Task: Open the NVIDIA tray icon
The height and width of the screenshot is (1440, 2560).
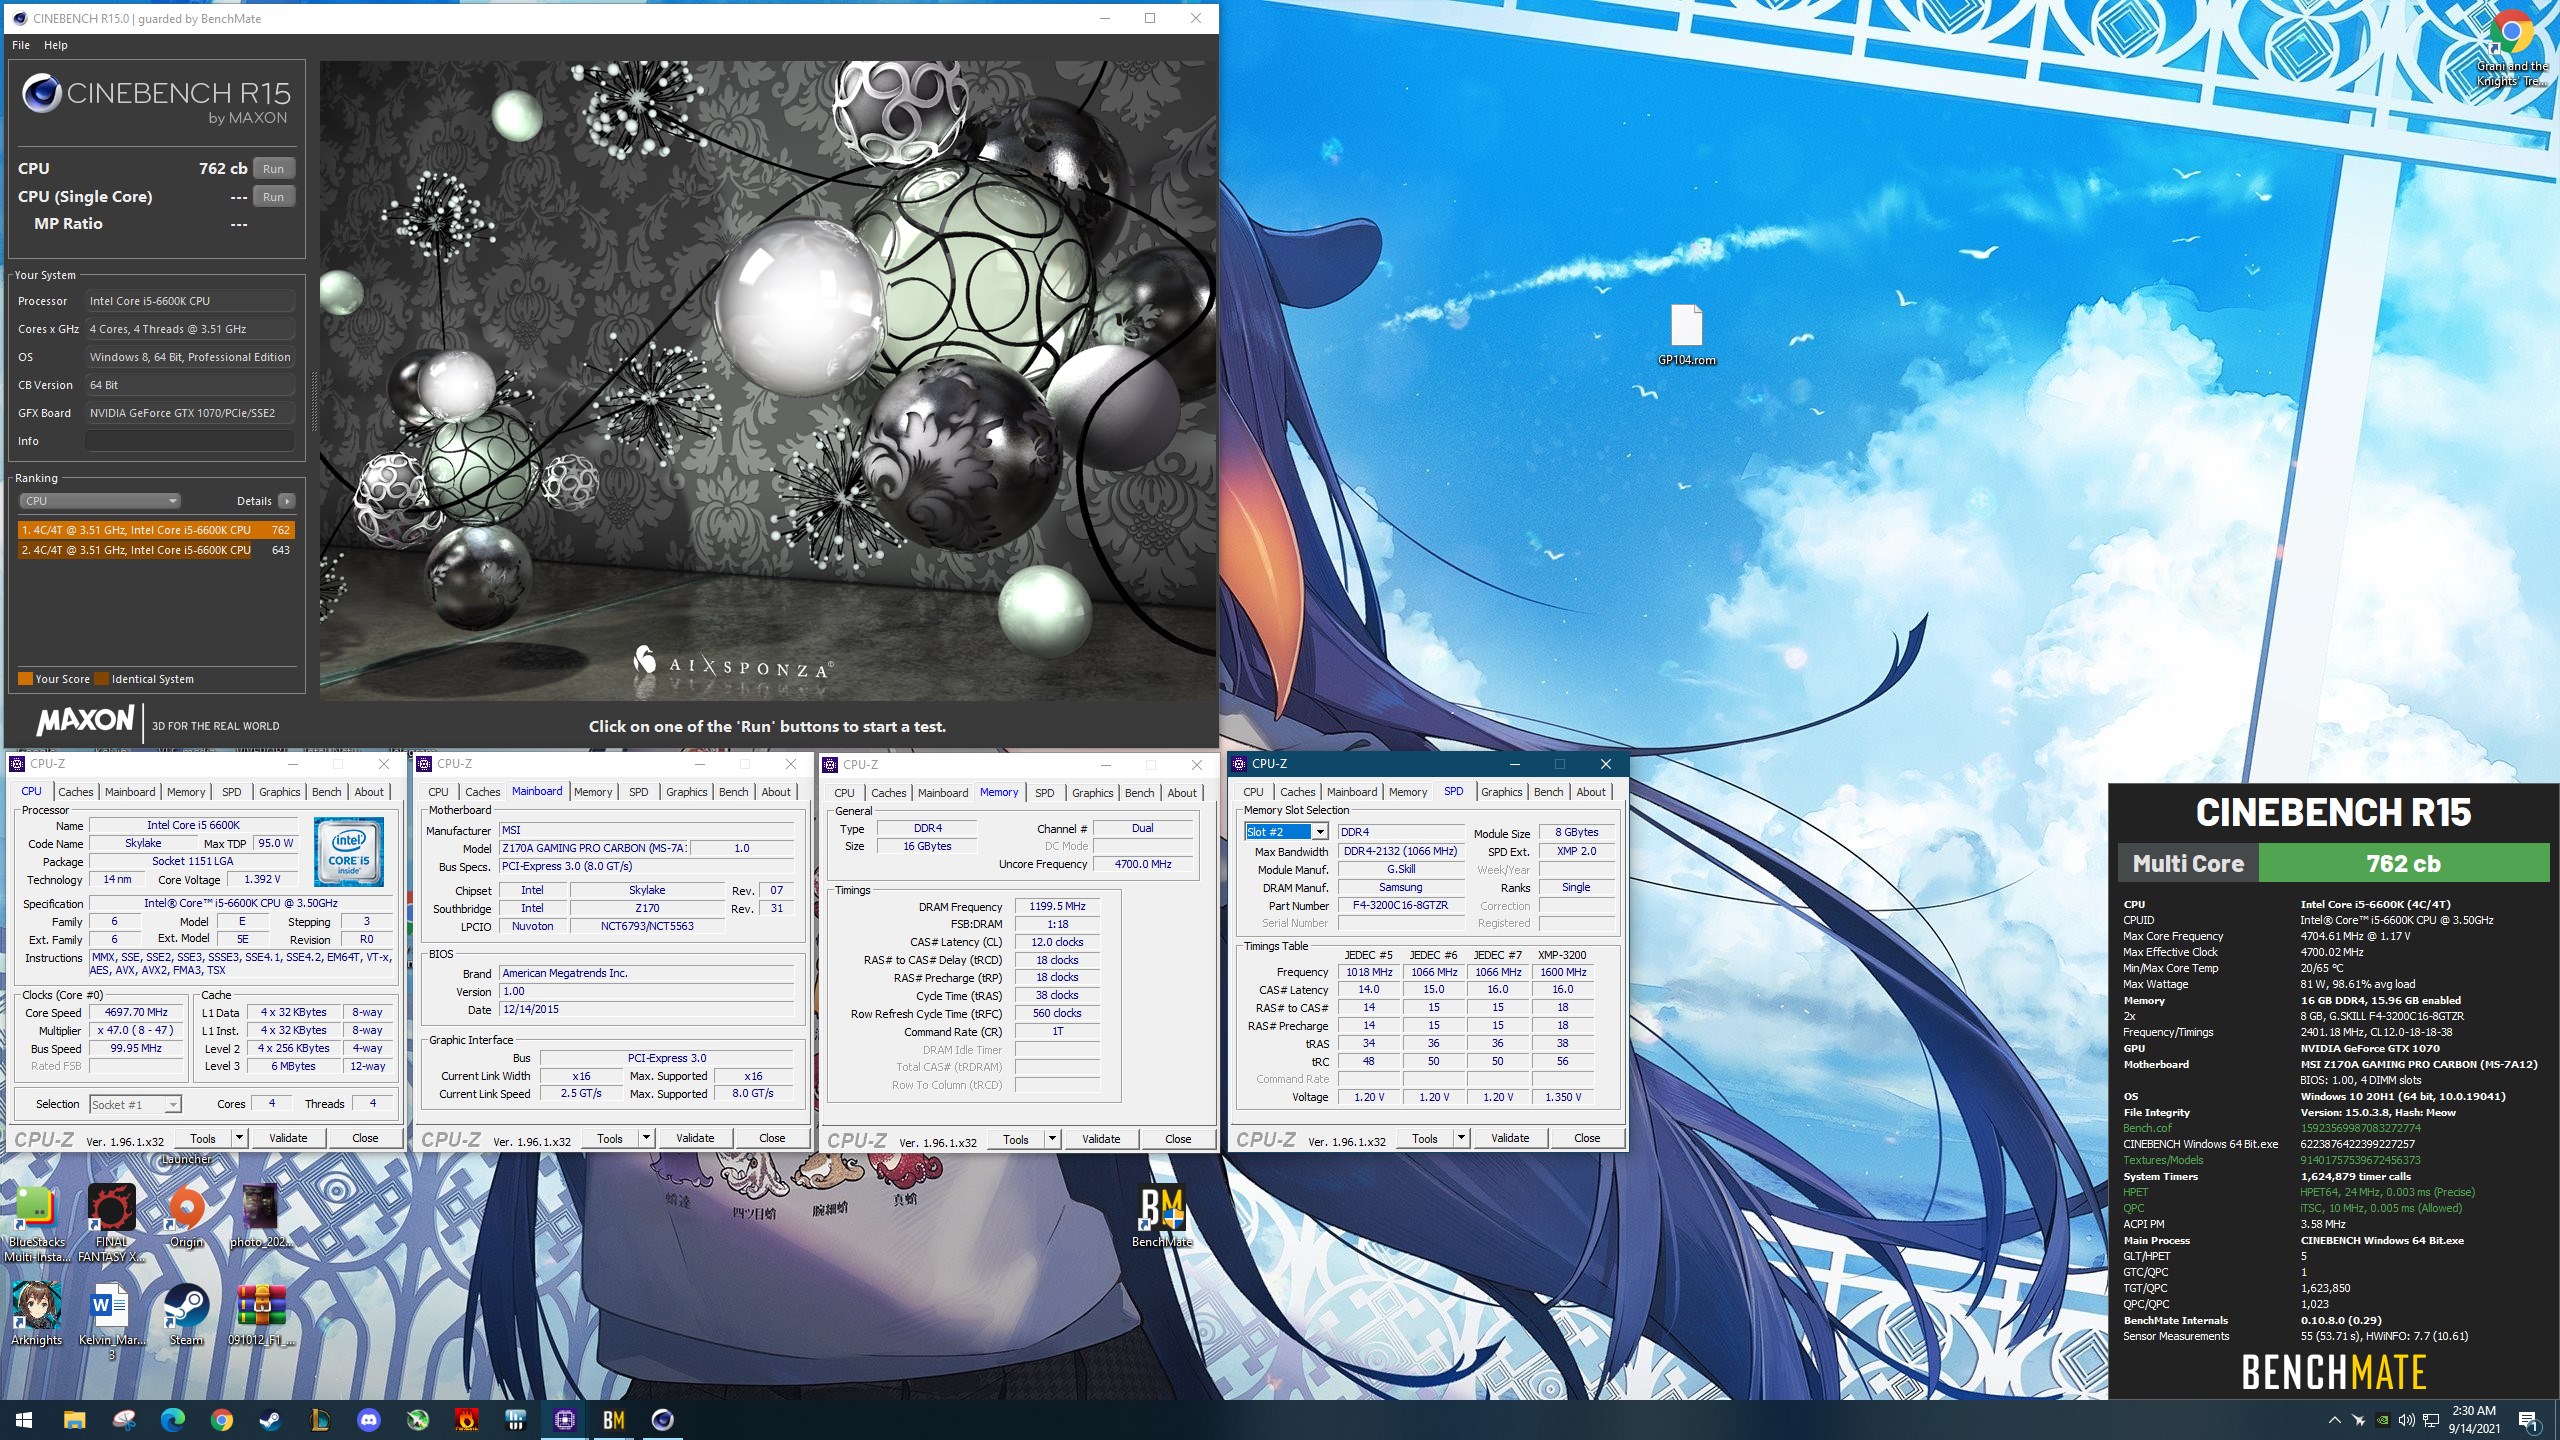Action: (2383, 1420)
